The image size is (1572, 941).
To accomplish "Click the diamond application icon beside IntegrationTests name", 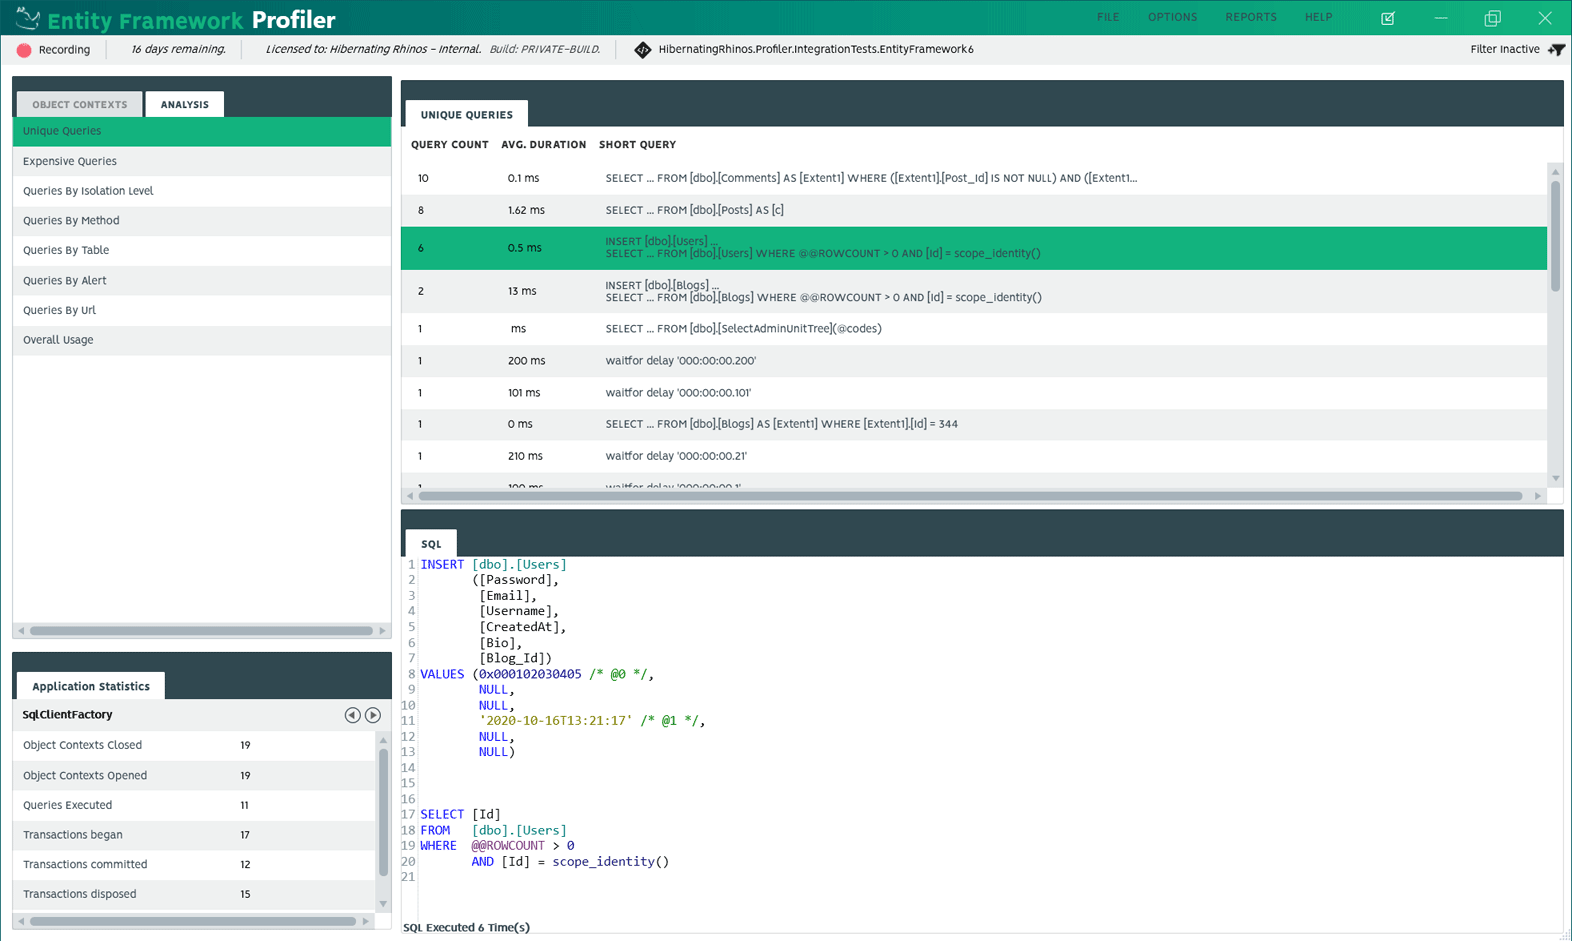I will coord(643,50).
